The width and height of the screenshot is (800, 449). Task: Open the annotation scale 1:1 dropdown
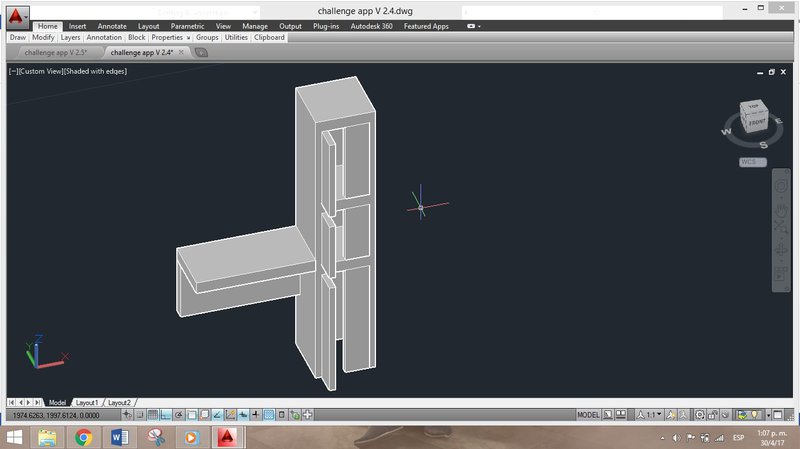tap(651, 414)
